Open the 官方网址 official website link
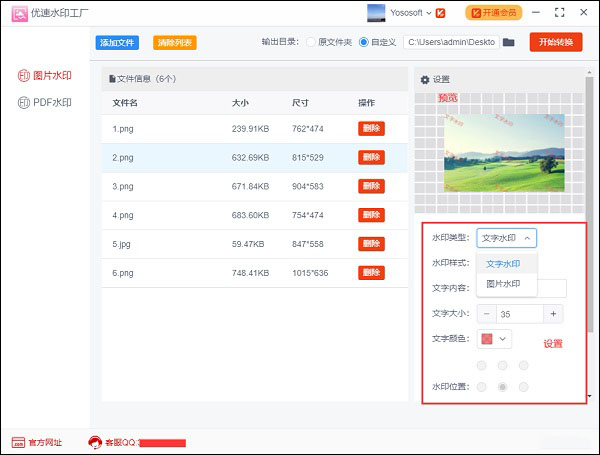The image size is (600, 455). tap(46, 443)
